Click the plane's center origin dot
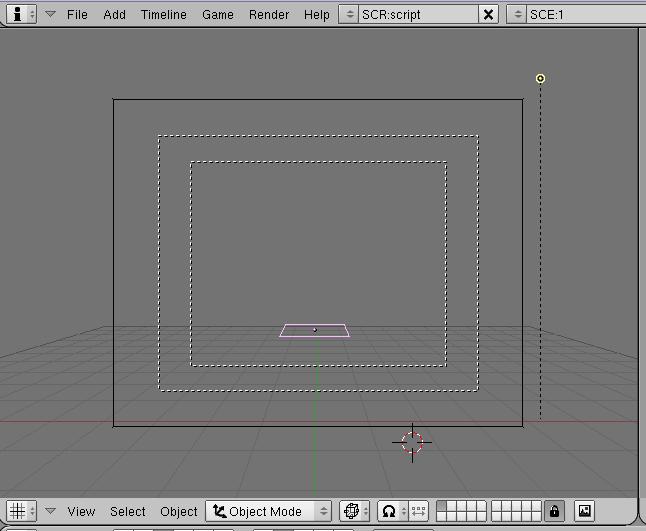Viewport: 646px width, 531px height. [315, 330]
